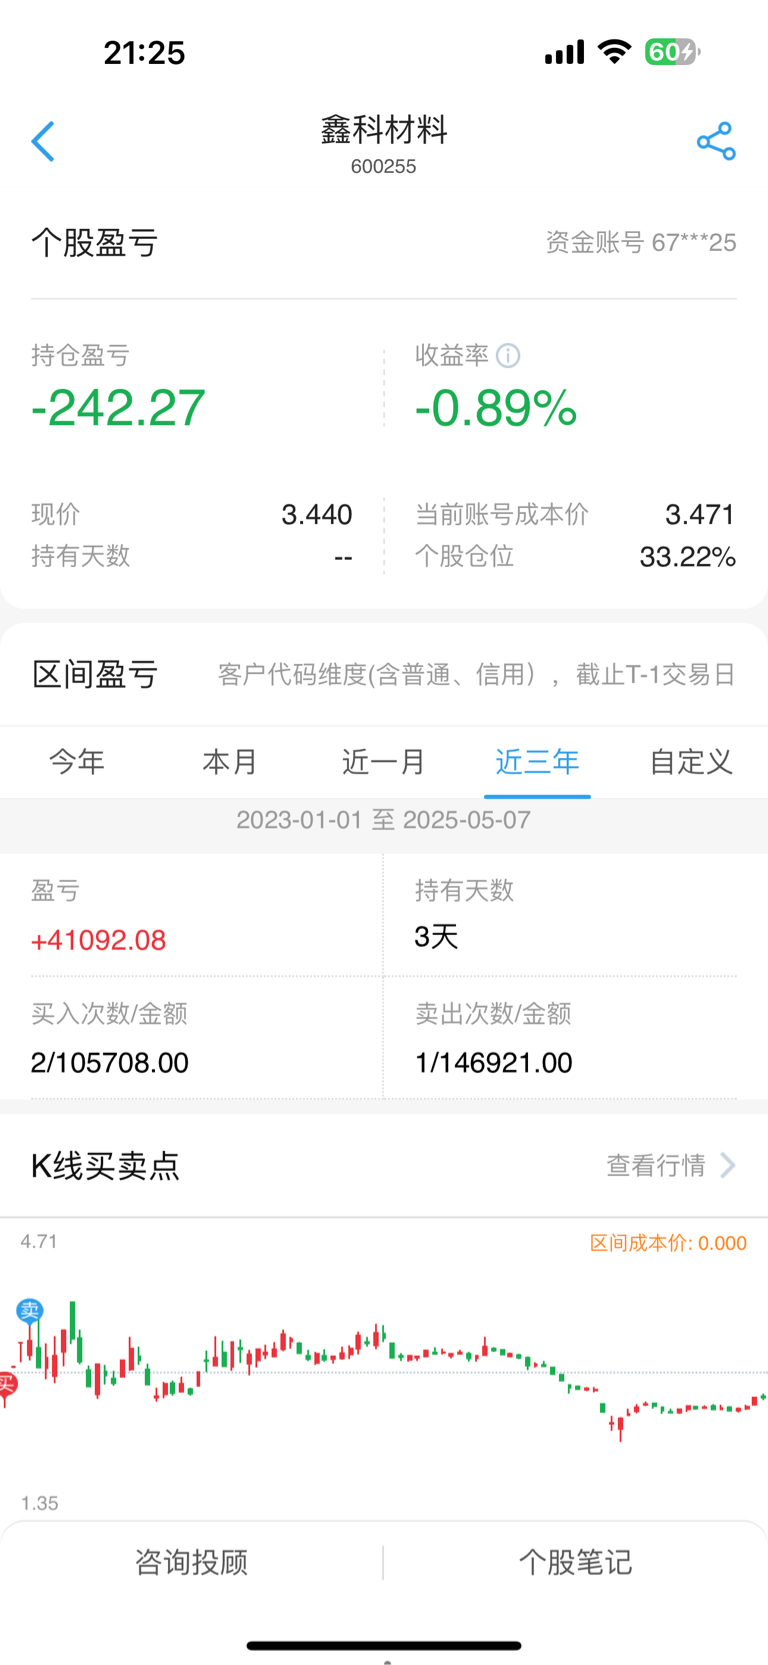Tap the date range 2023-01-01 至 2025-05-07
The height and width of the screenshot is (1665, 768).
(x=384, y=820)
